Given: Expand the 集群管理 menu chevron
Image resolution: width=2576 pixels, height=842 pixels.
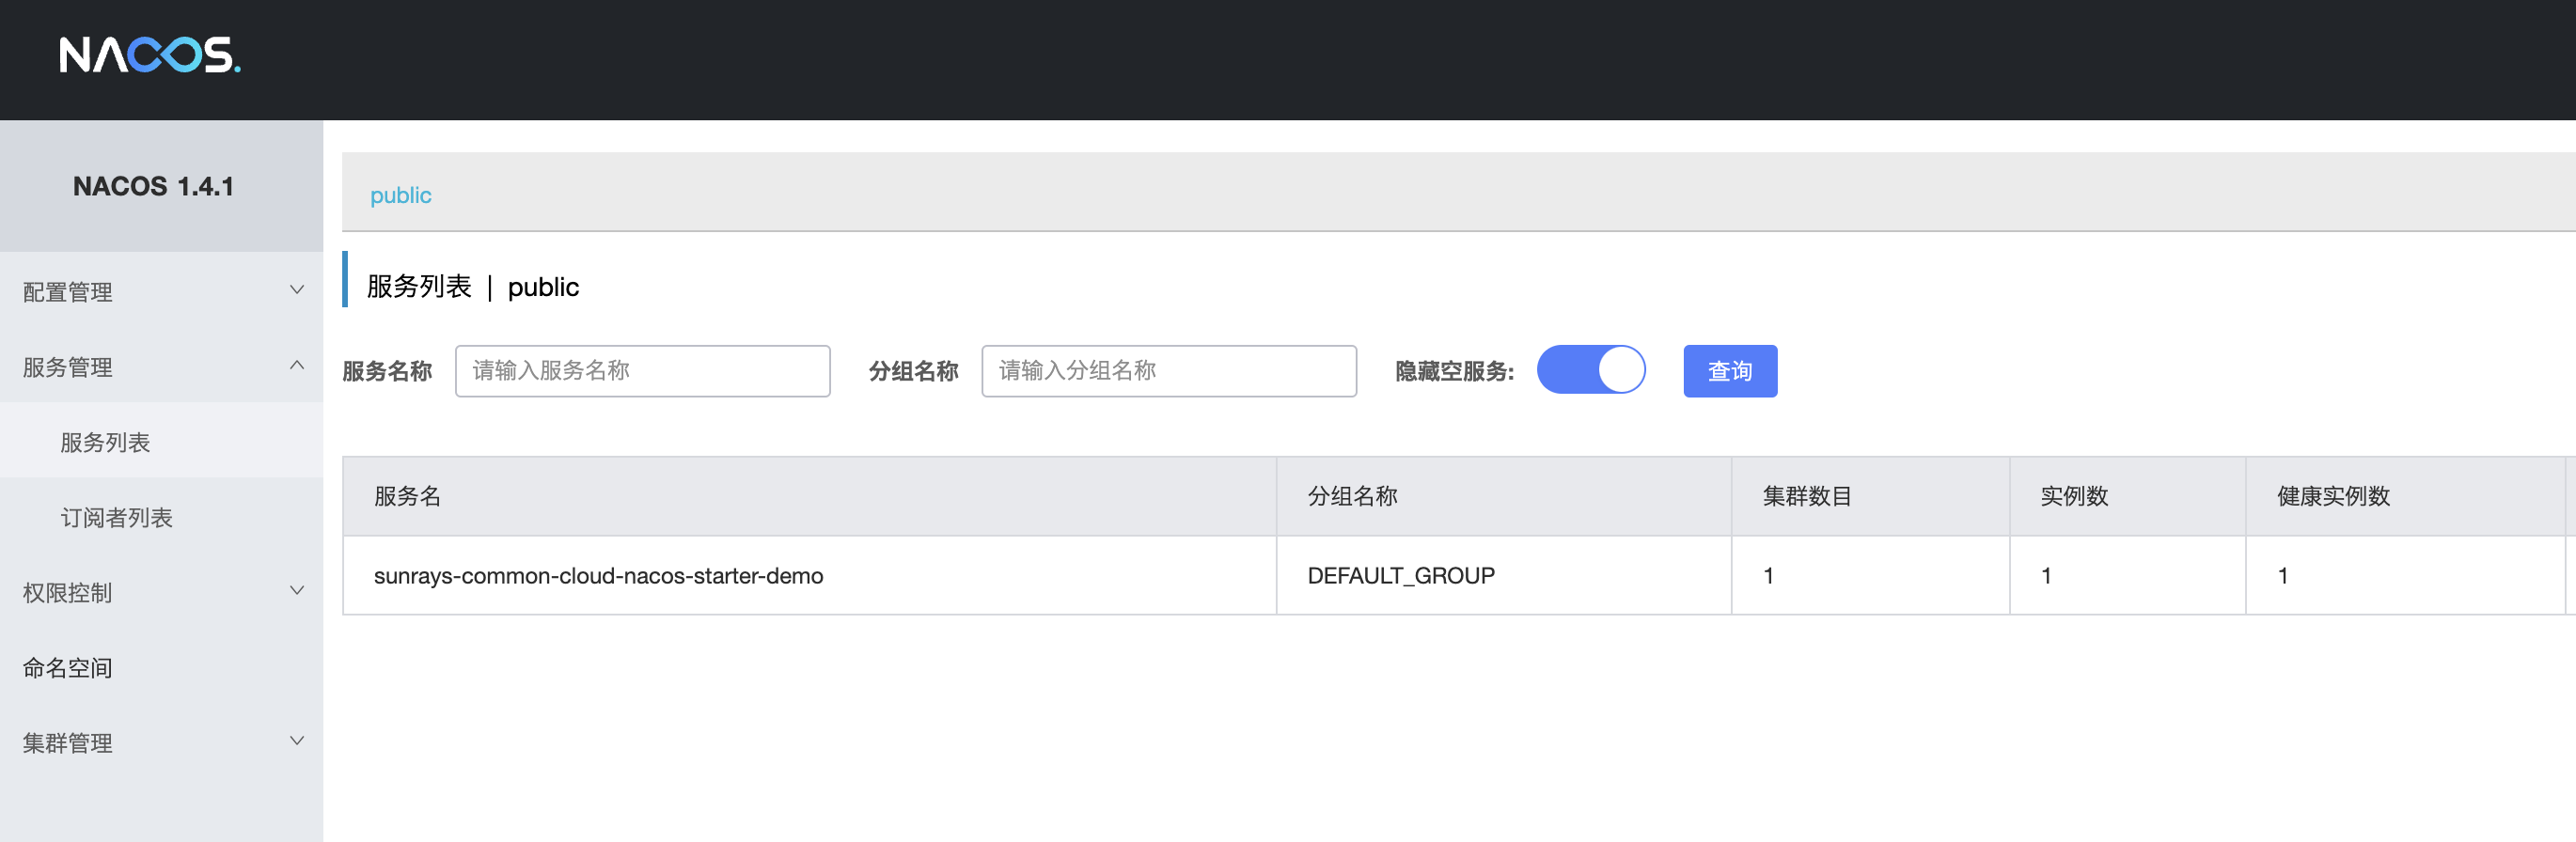Looking at the screenshot, I should pos(296,741).
